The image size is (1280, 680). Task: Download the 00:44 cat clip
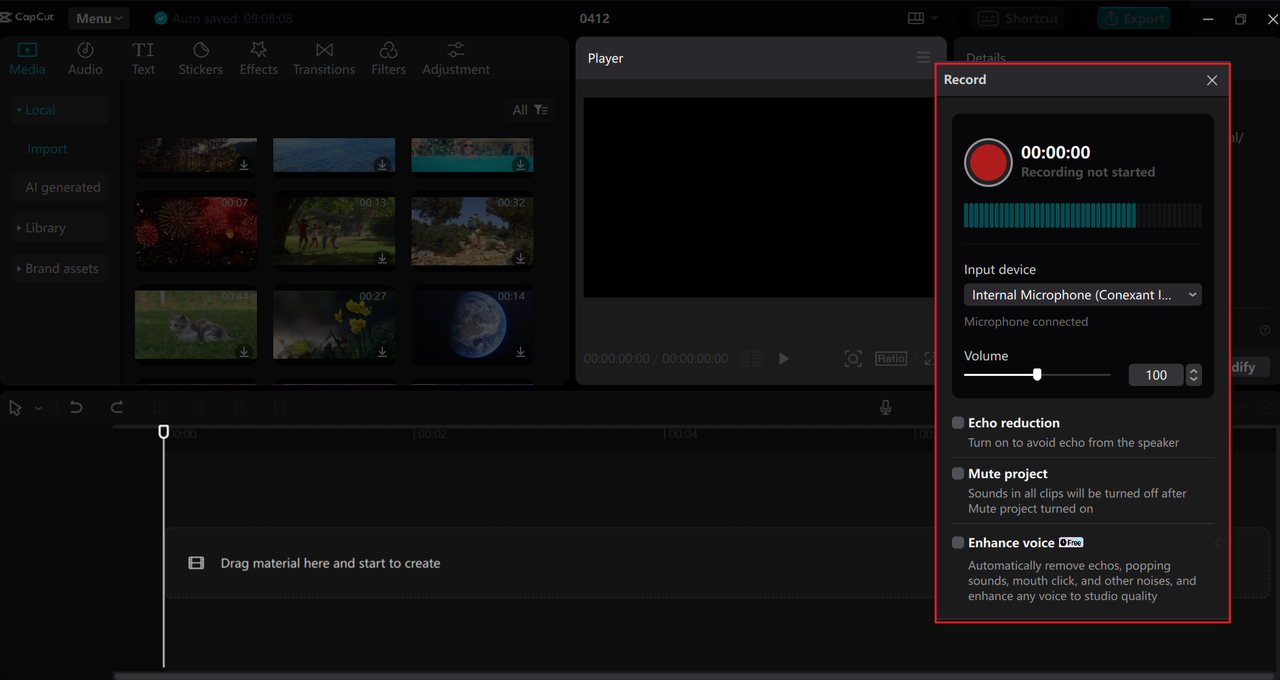244,352
